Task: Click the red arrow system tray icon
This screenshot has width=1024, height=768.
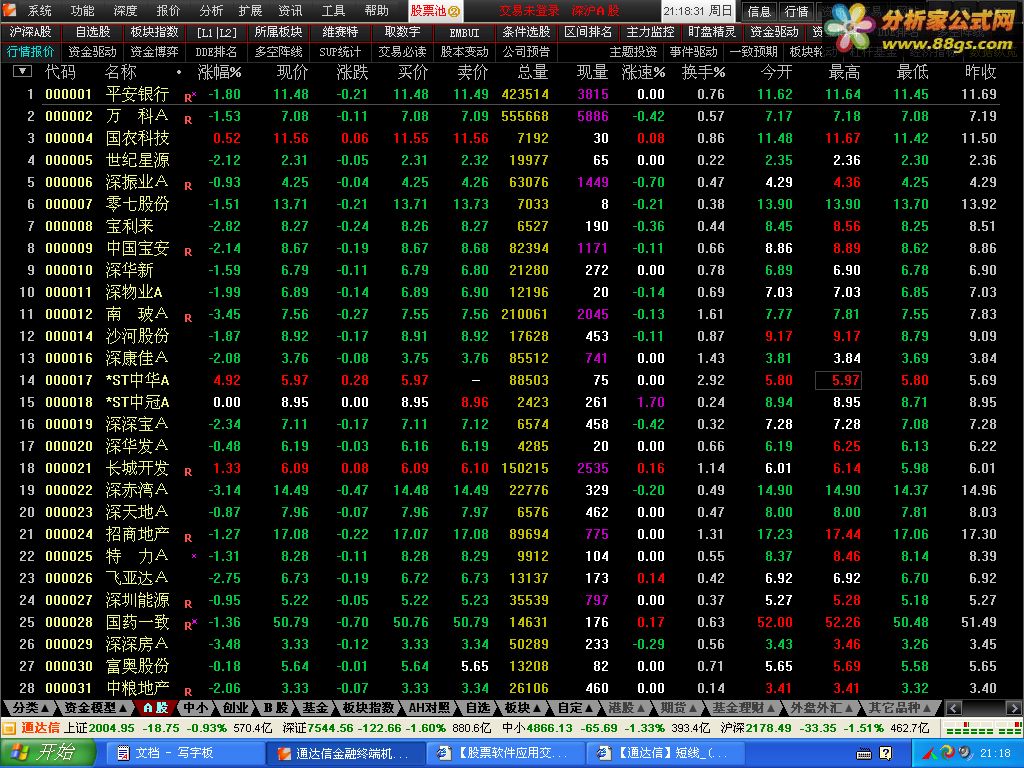Action: pyautogui.click(x=929, y=754)
